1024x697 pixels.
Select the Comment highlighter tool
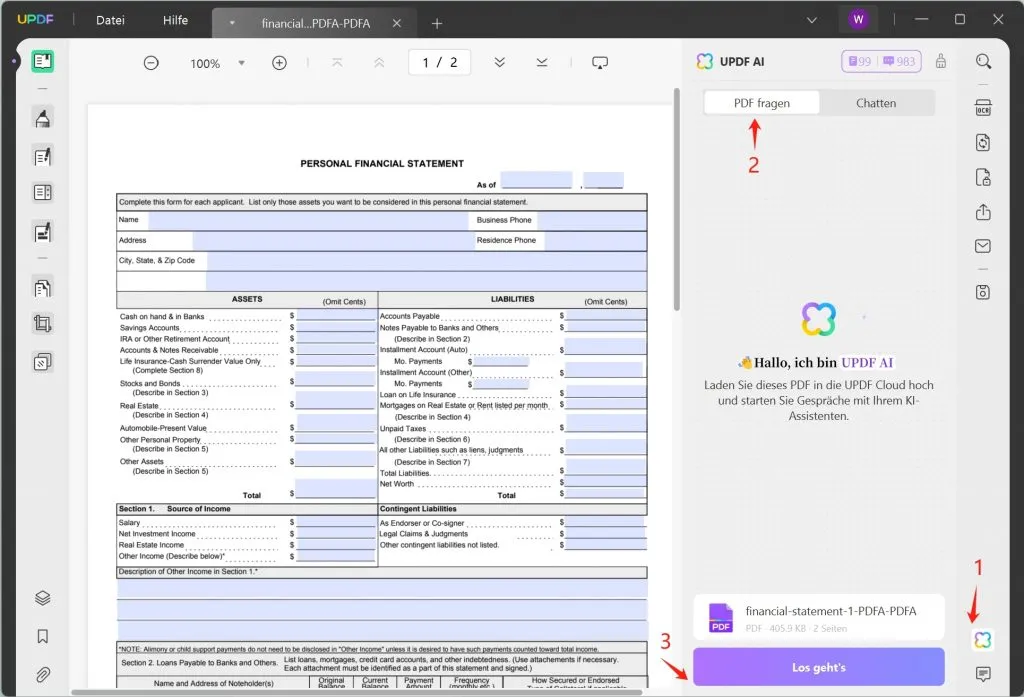point(42,118)
